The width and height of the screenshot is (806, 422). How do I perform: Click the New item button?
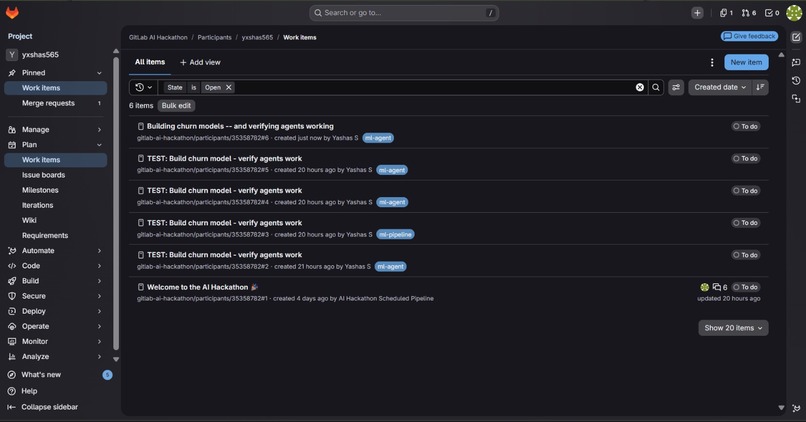tap(746, 62)
